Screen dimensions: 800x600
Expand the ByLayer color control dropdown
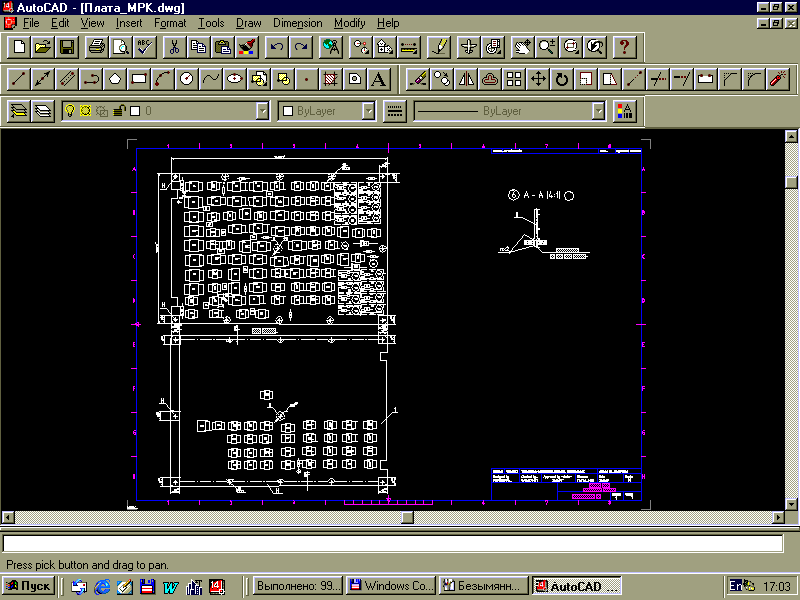(368, 111)
